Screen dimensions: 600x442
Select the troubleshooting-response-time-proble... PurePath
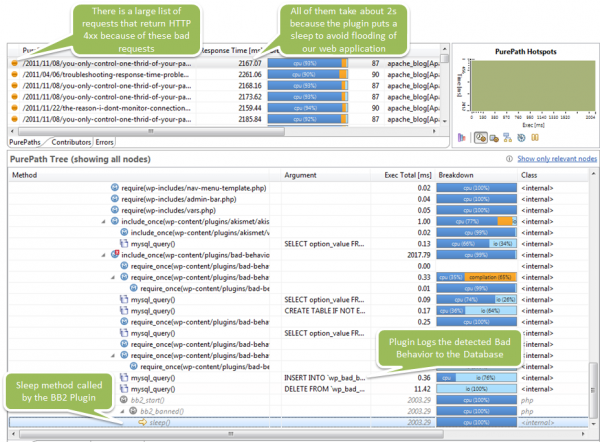[106, 74]
